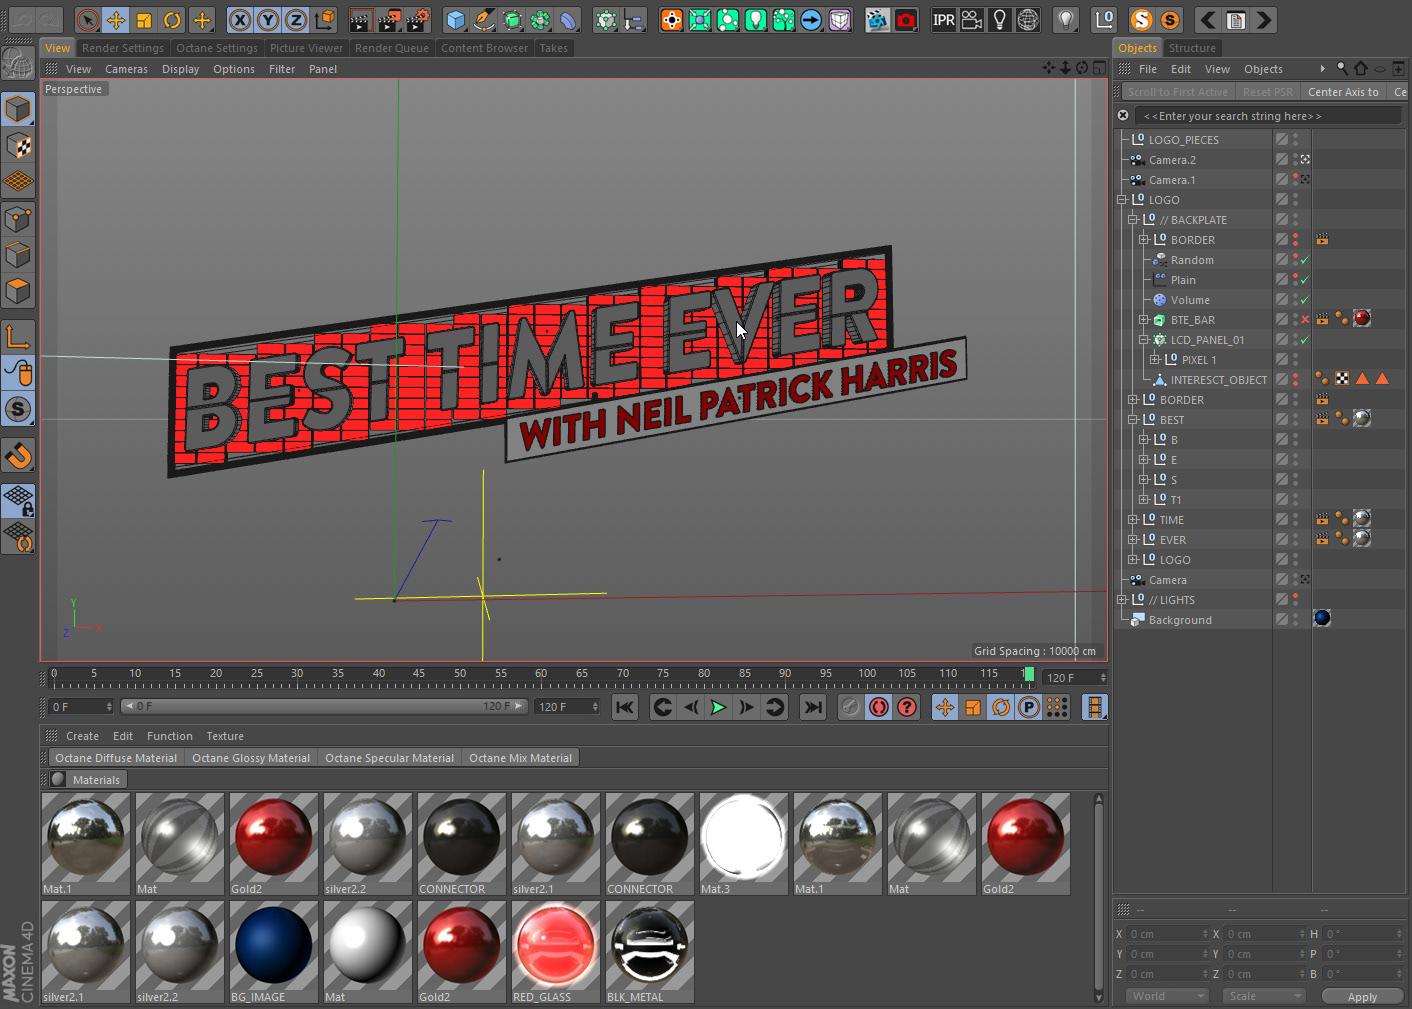Open the Content Browser tab
Viewport: 1412px width, 1009px height.
(484, 48)
